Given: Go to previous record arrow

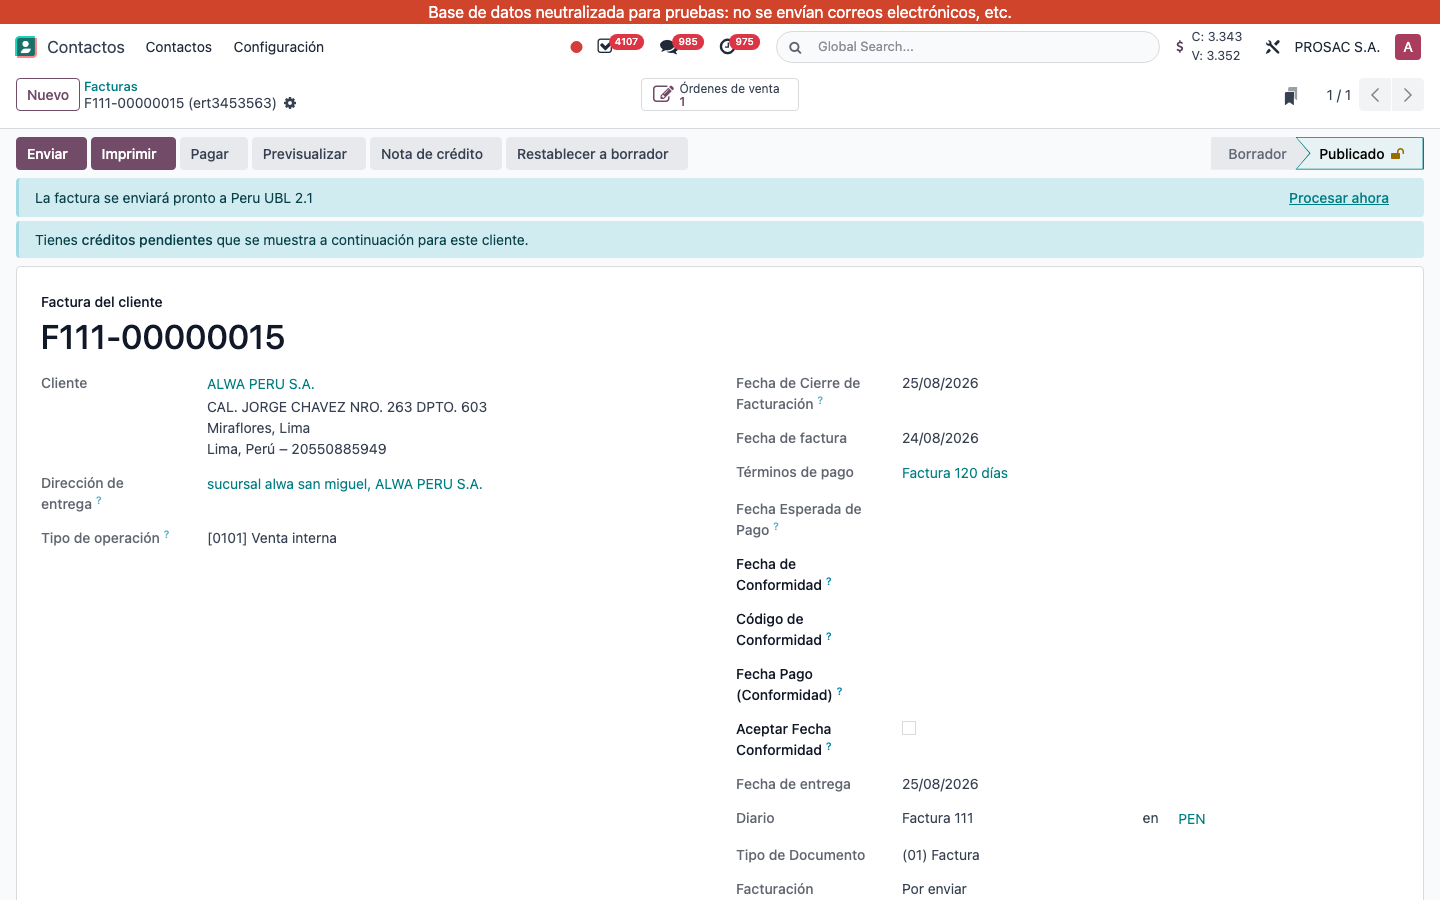Looking at the screenshot, I should pyautogui.click(x=1375, y=95).
